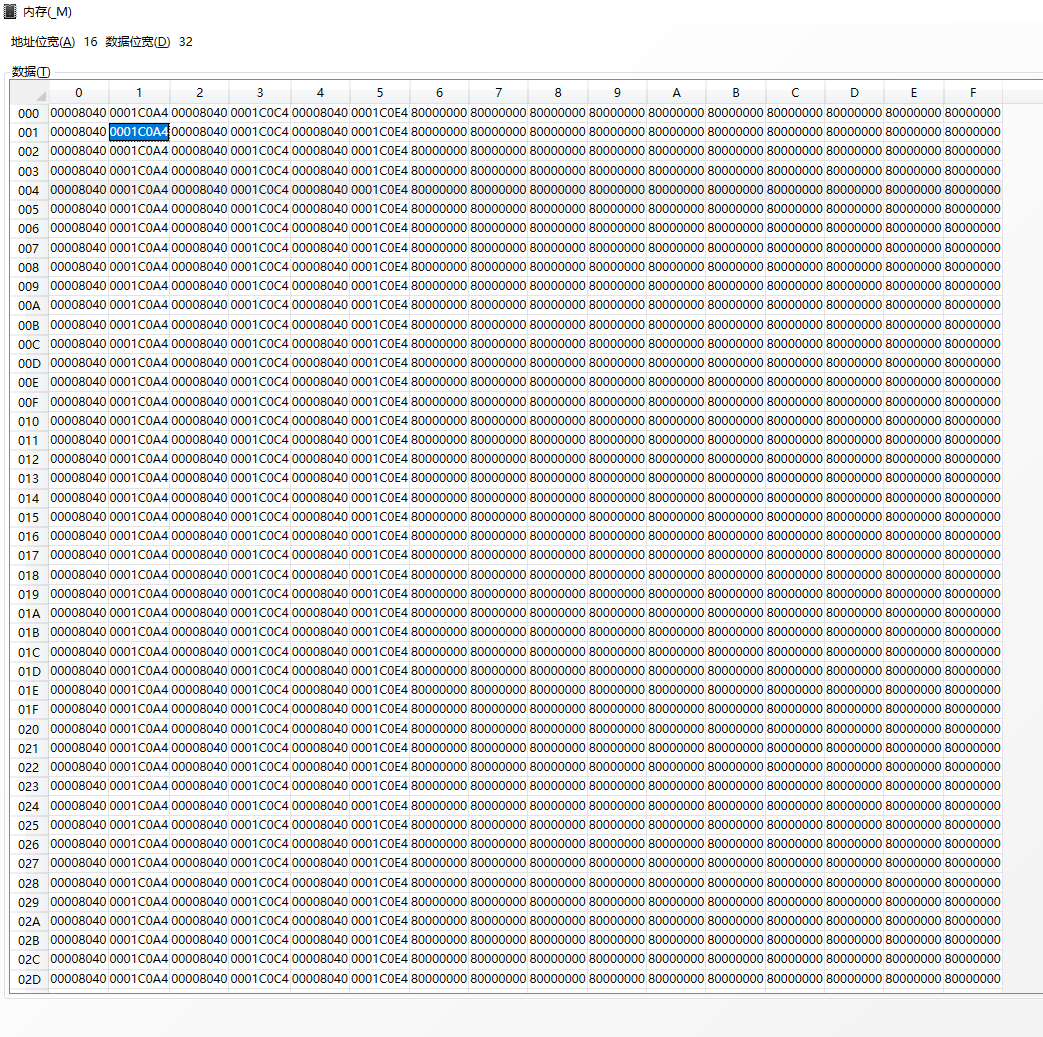Image resolution: width=1043 pixels, height=1037 pixels.
Task: Click the 数据位宽(D) label
Action: (138, 42)
